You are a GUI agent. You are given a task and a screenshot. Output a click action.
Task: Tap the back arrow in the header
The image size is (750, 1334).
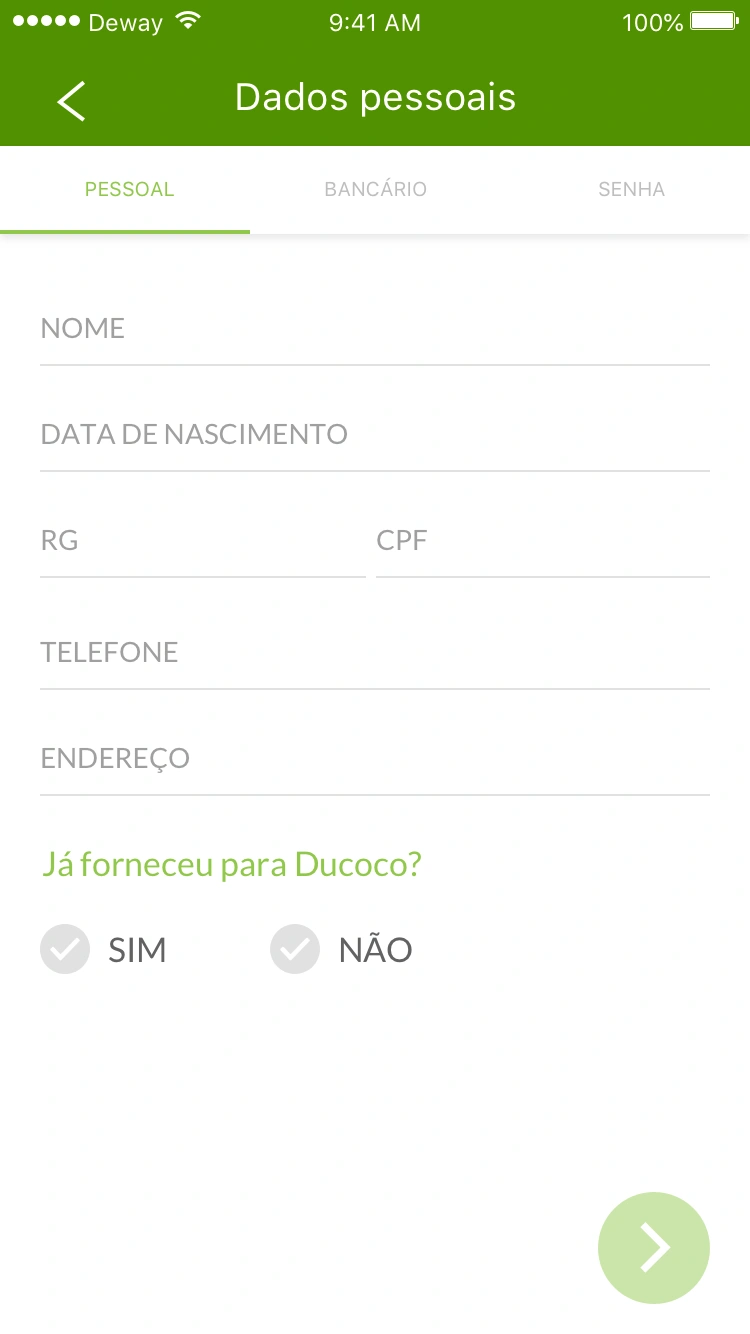[71, 101]
